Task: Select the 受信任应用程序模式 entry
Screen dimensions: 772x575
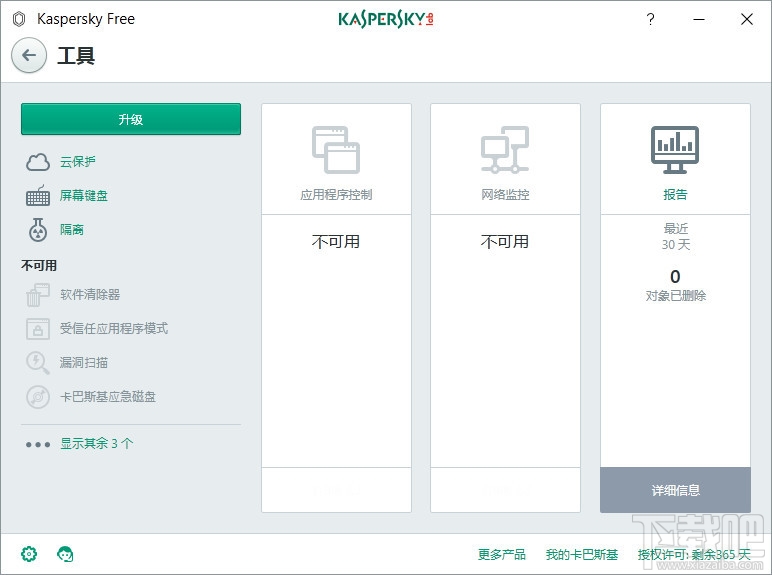Action: 114,328
